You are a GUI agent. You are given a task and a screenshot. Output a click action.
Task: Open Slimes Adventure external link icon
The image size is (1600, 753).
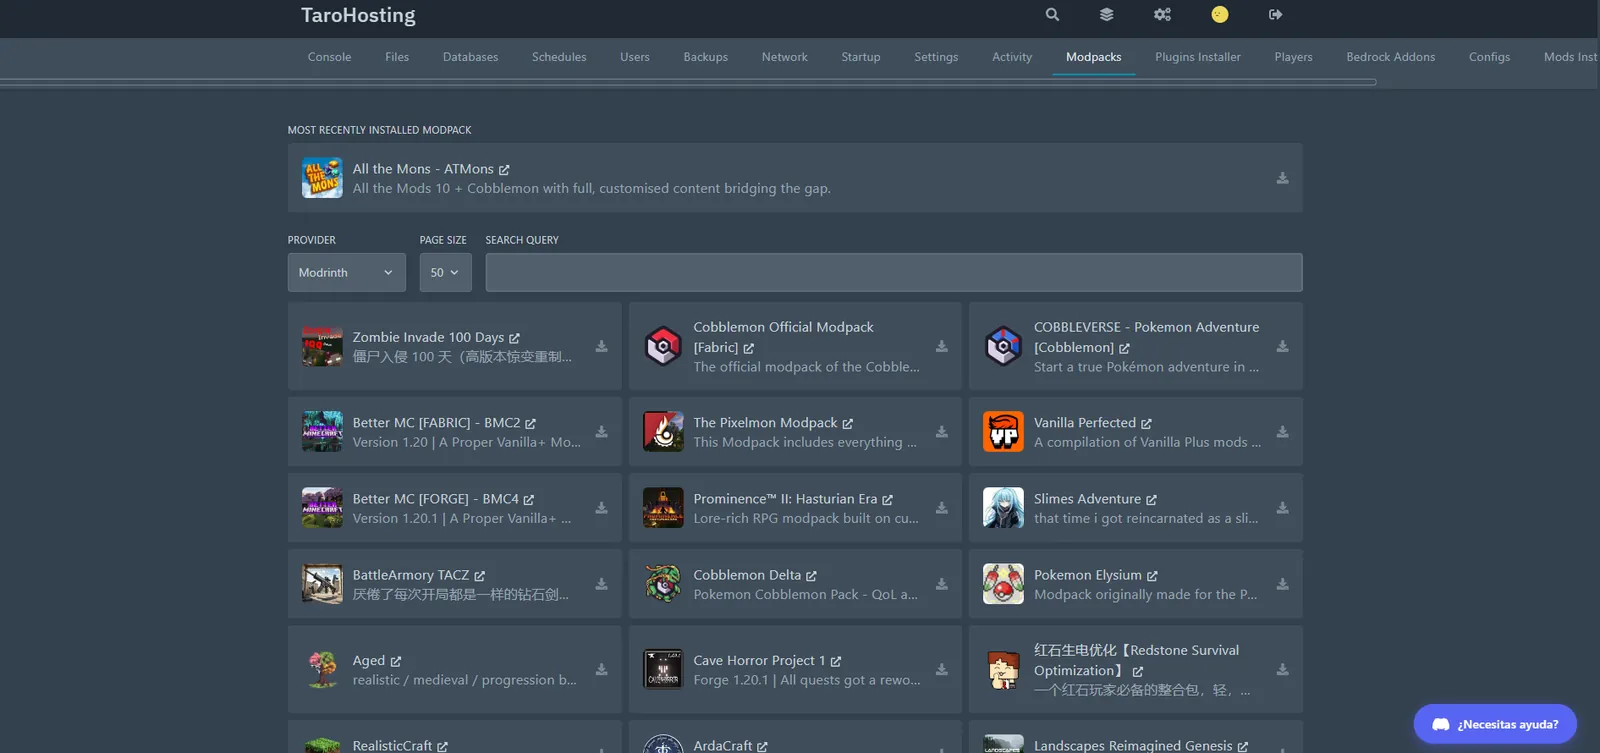pos(1151,500)
